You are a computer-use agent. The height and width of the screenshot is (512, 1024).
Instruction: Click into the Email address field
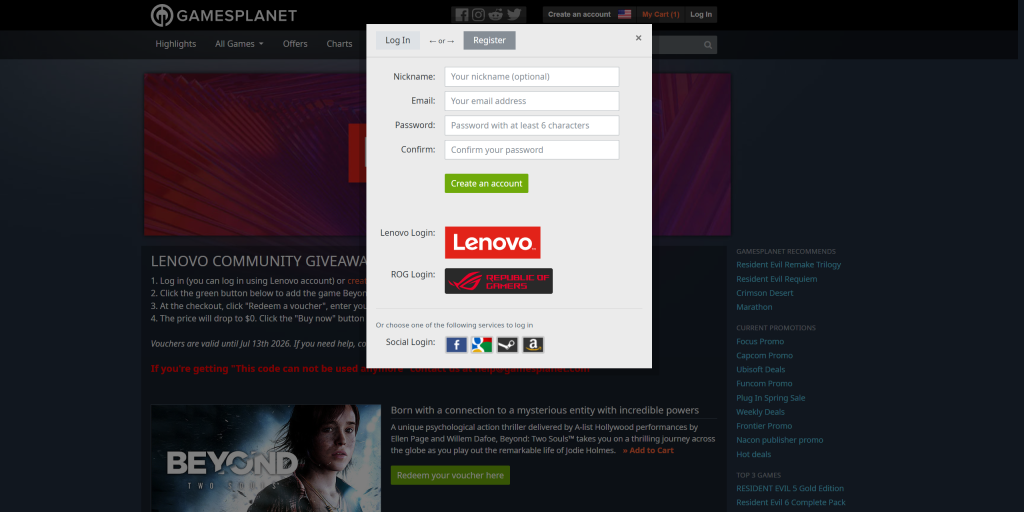(x=531, y=101)
